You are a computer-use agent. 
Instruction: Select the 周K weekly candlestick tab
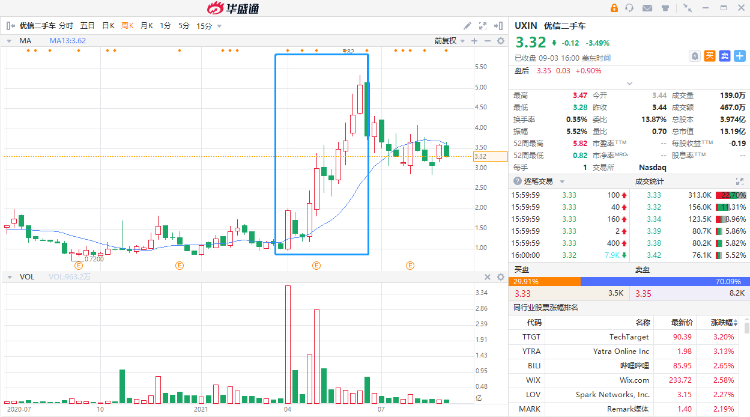coord(127,26)
